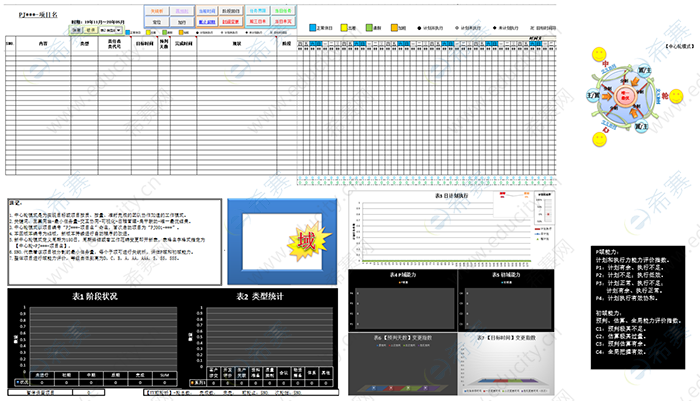Viewport: 700px width, 401px height.
Task: Click the 类型 column header
Action: [84, 44]
